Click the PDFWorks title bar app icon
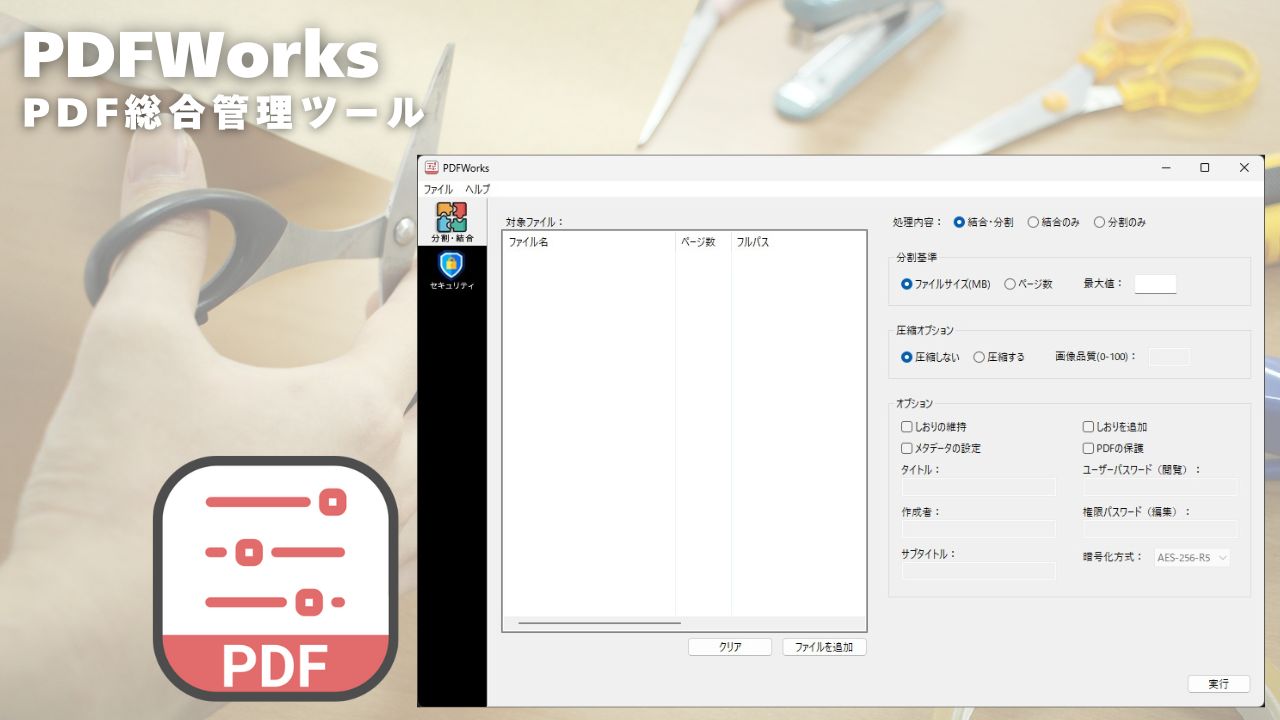This screenshot has width=1280, height=720. (431, 168)
